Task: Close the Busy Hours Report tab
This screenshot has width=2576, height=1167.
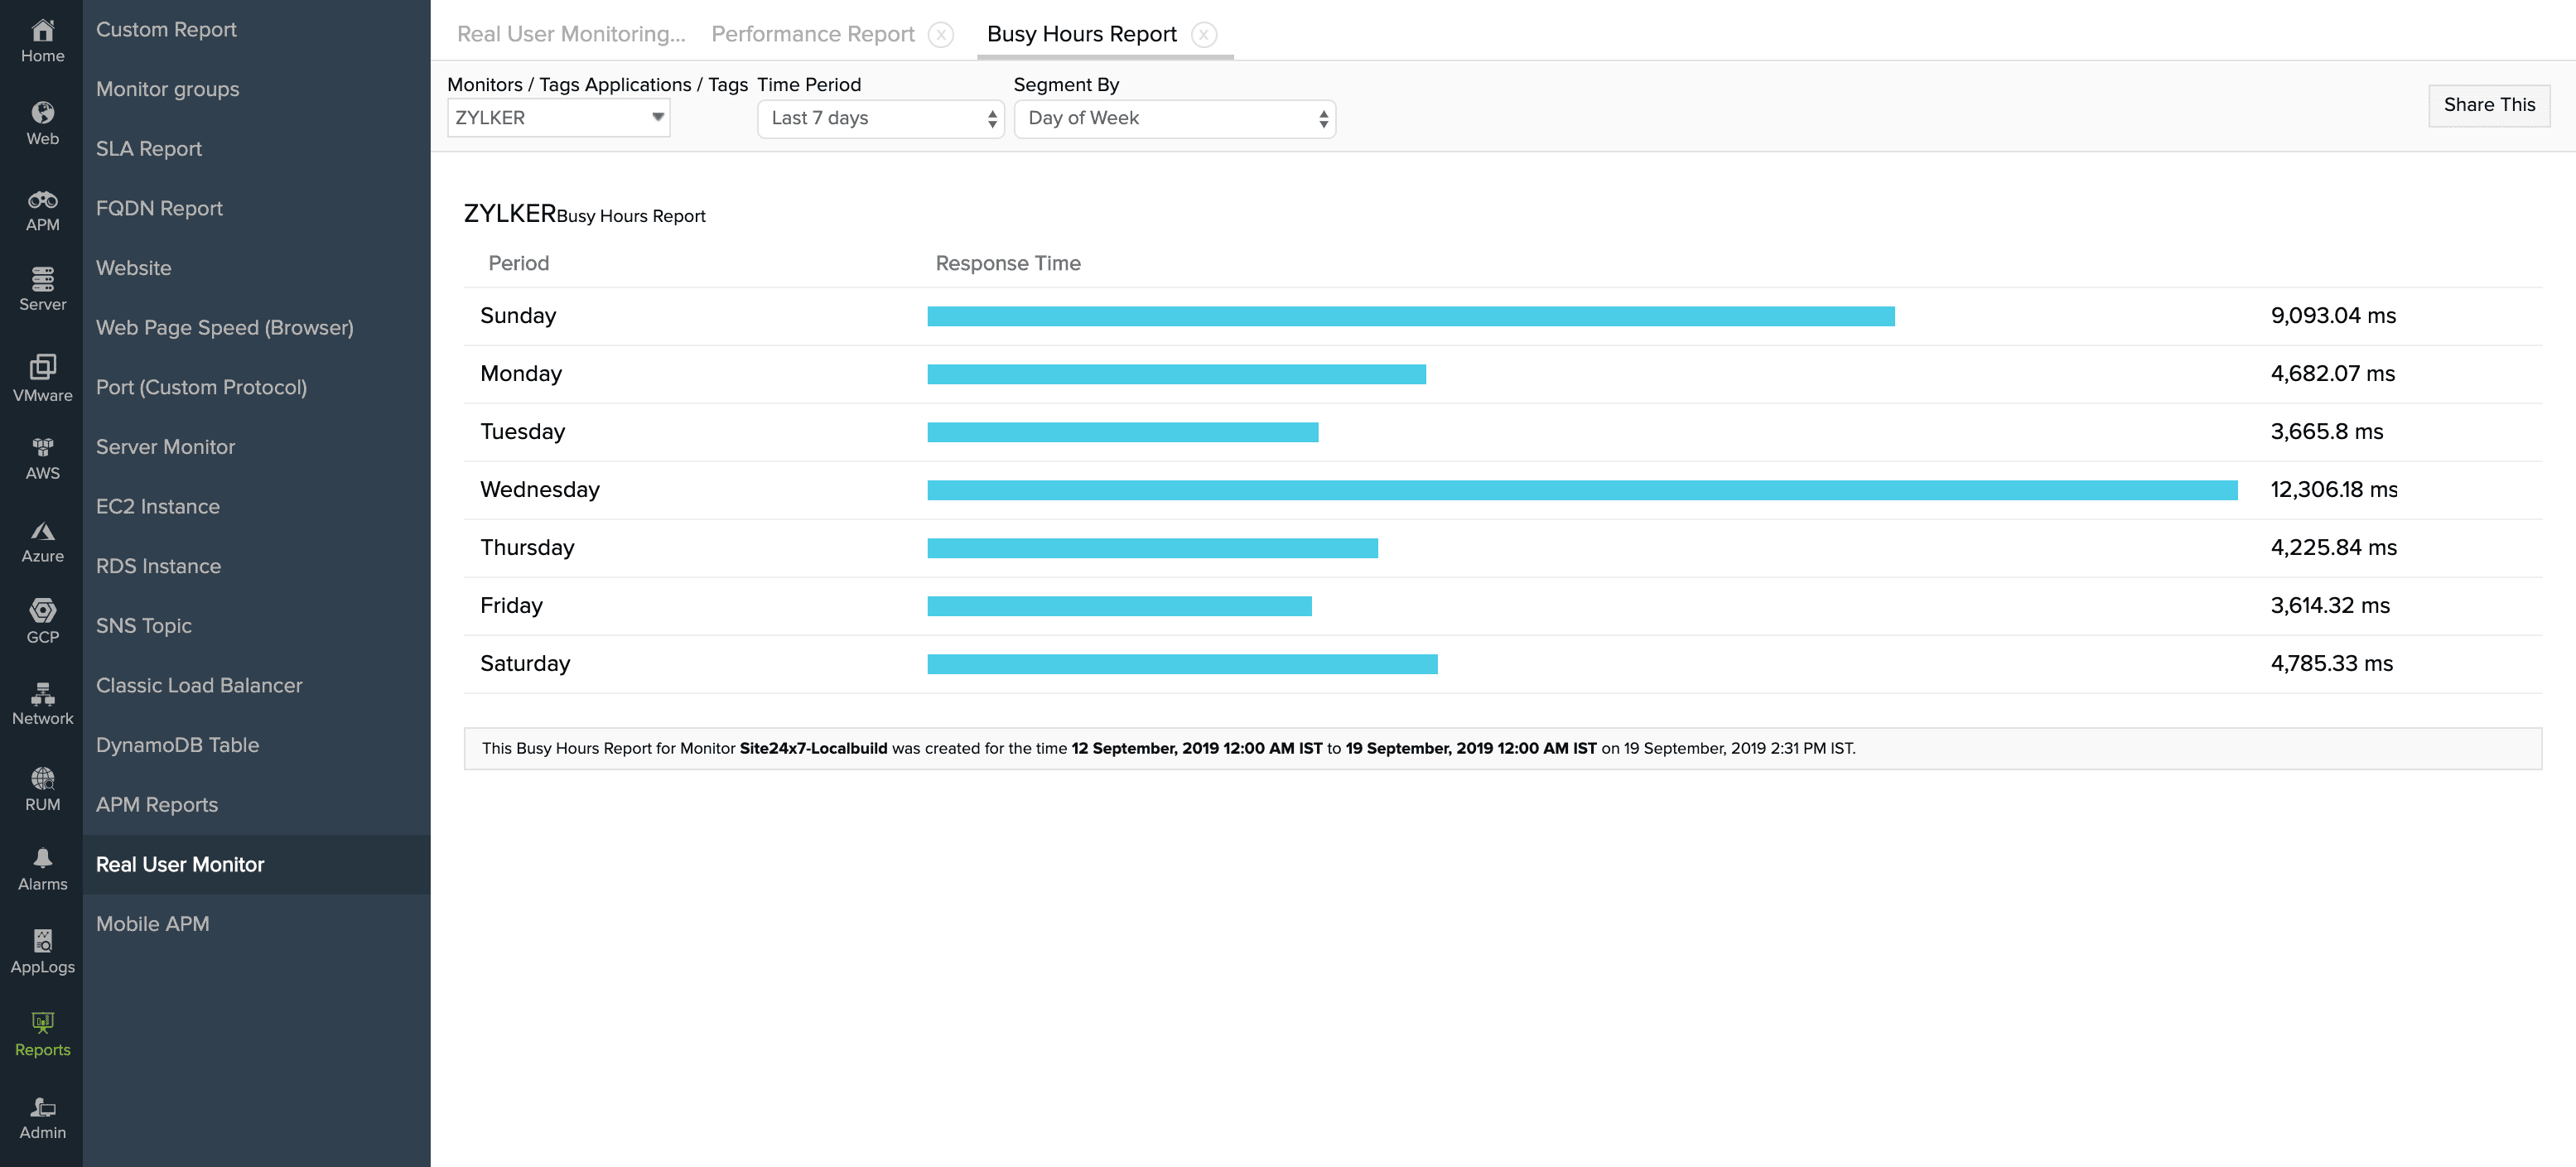Action: tap(1204, 34)
